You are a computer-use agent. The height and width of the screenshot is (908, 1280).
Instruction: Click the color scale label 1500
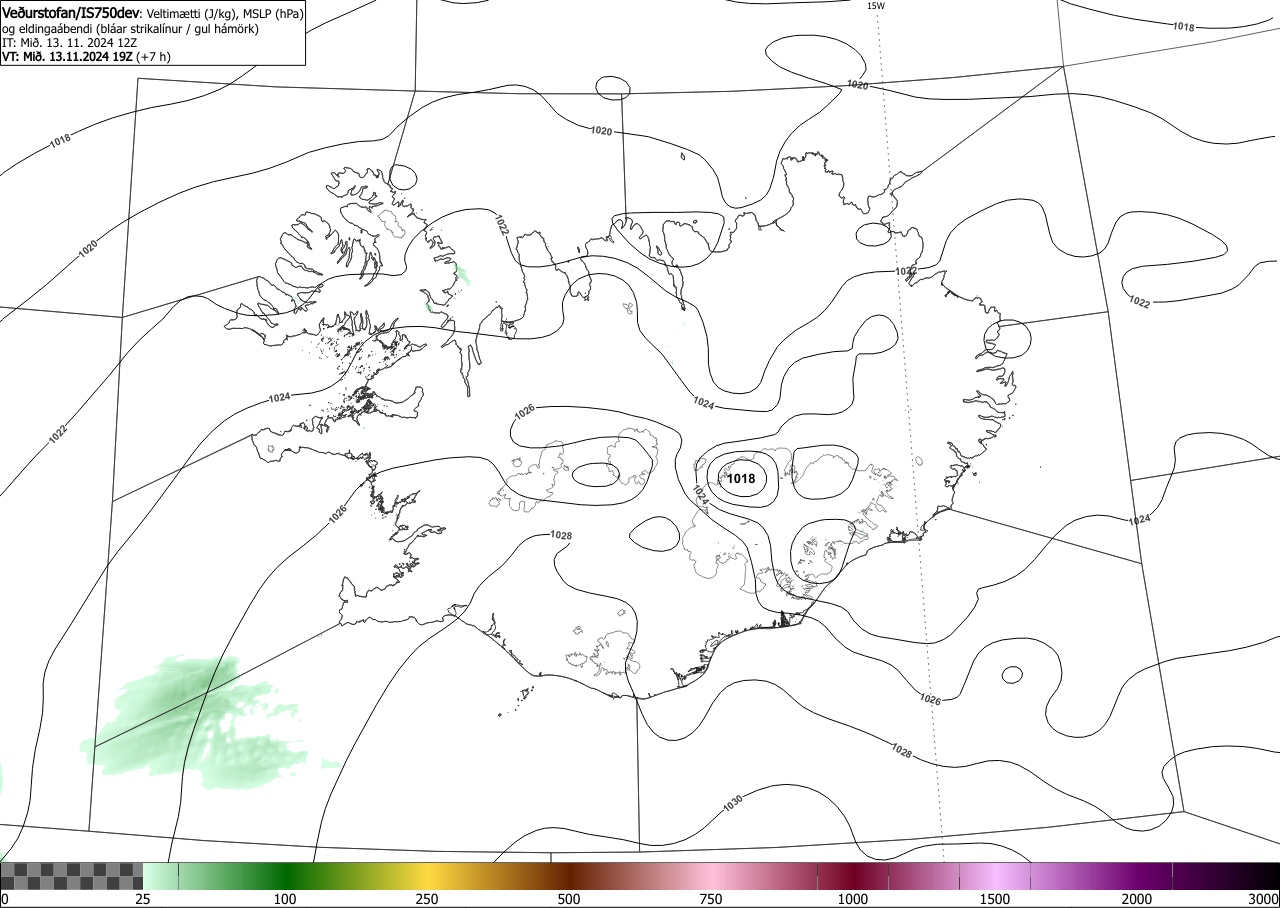point(995,899)
